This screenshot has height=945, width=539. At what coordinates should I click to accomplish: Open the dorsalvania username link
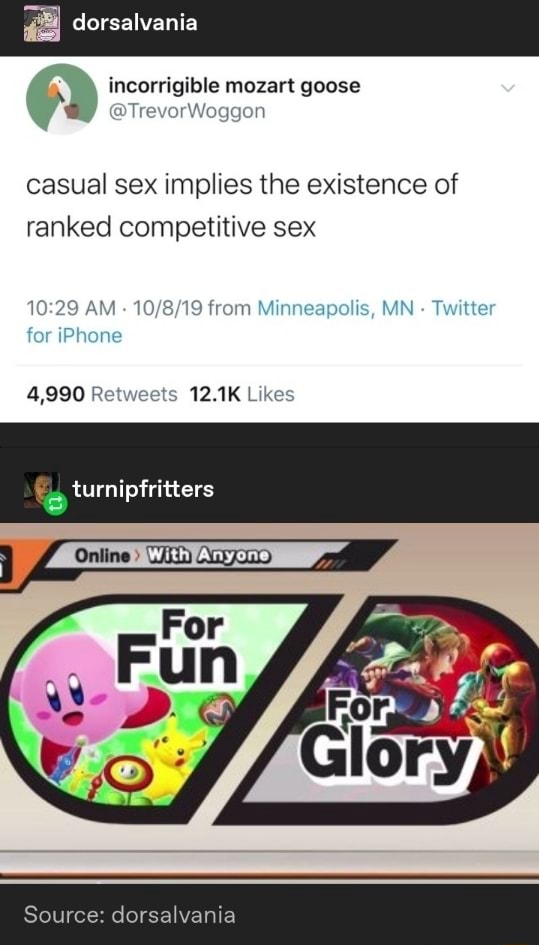[x=134, y=23]
